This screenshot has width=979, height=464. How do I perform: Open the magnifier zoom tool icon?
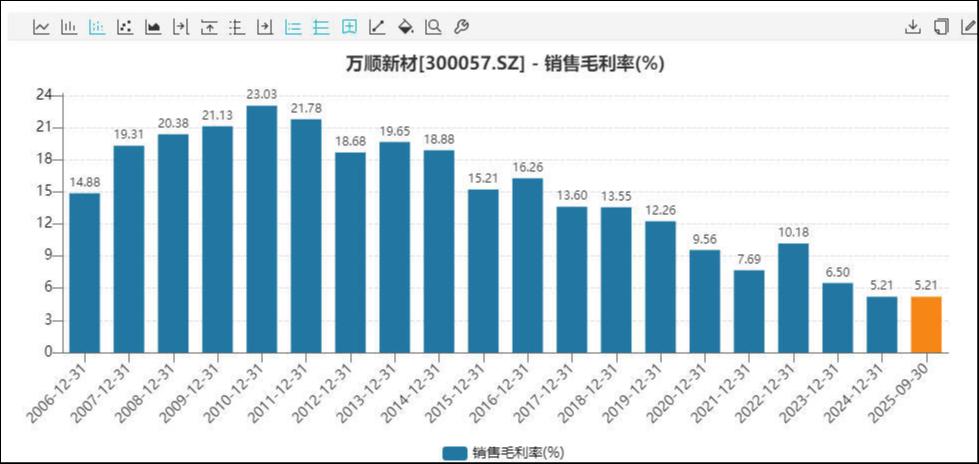(433, 27)
